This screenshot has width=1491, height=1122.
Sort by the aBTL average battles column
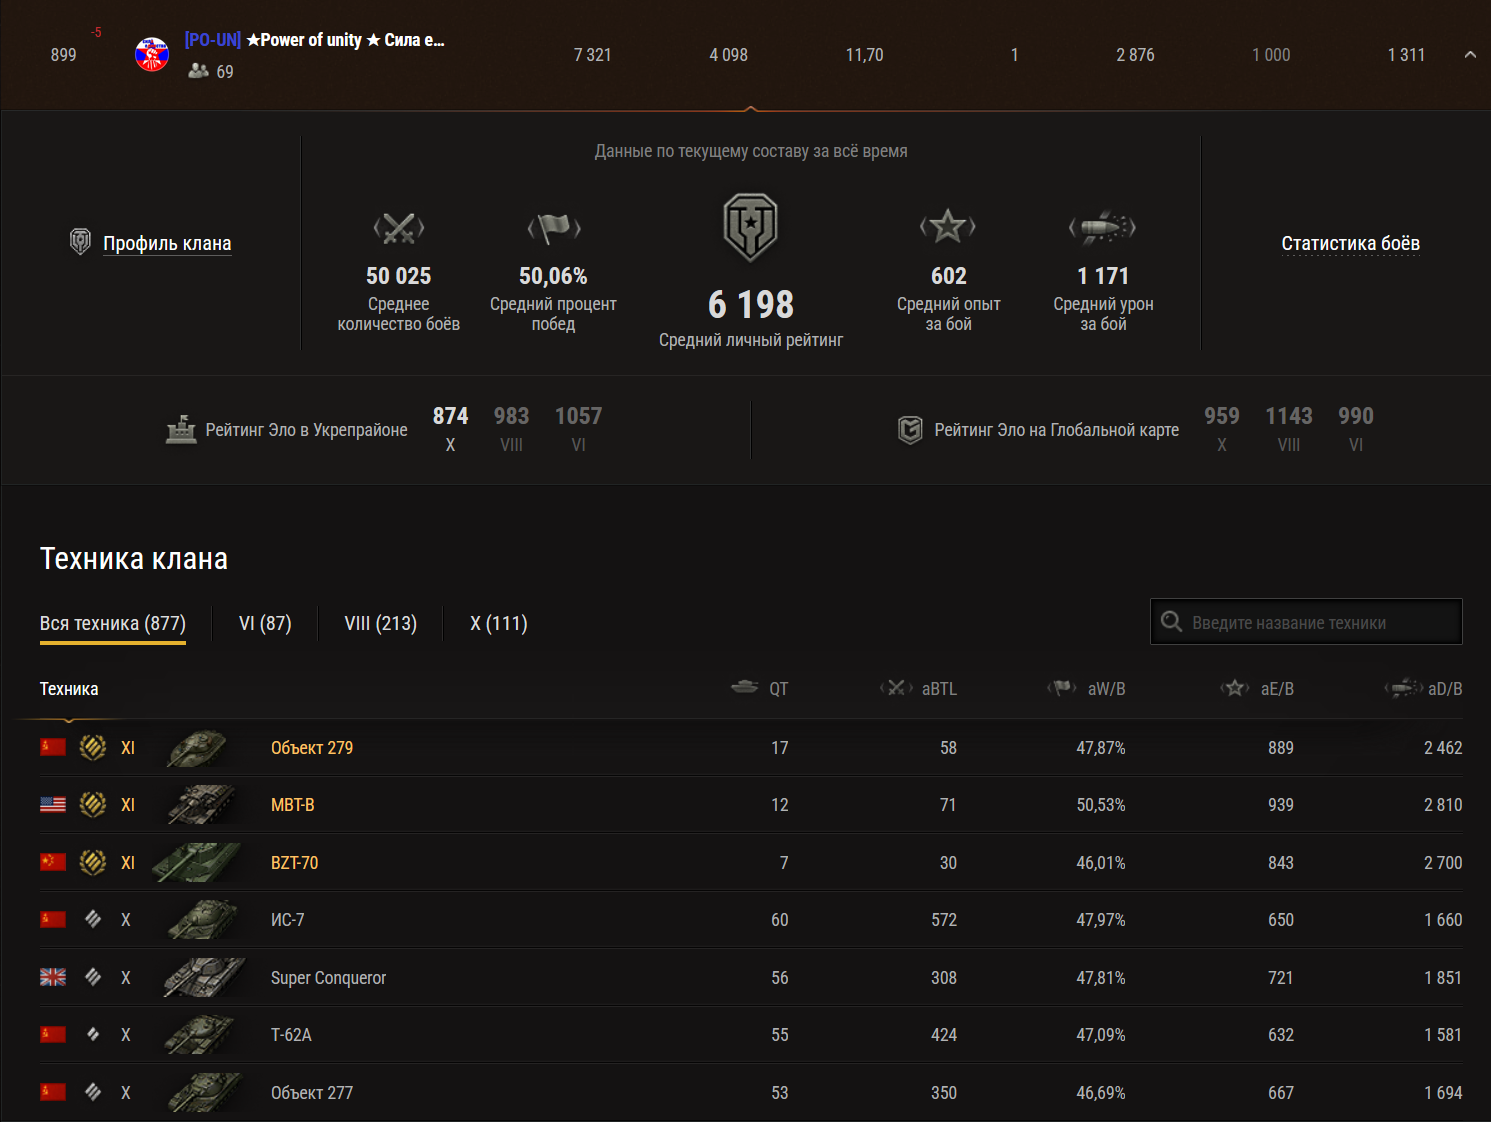[x=918, y=688]
